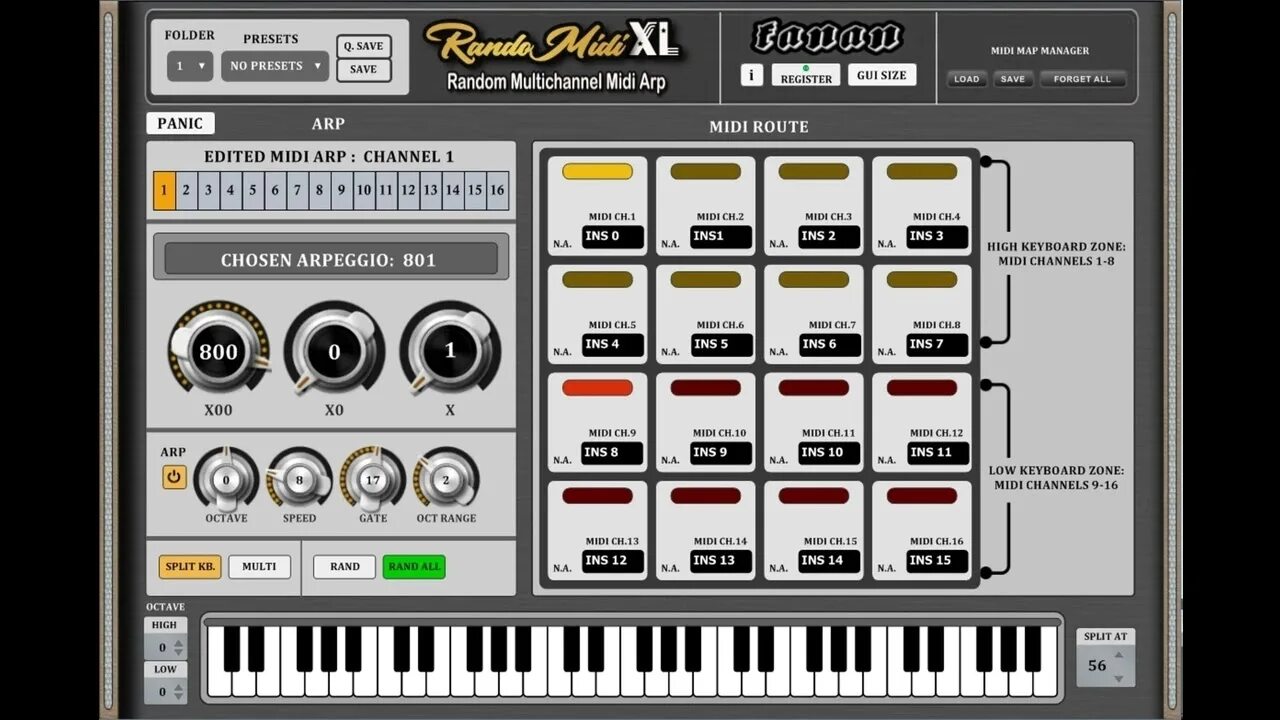Toggle the MIDI CH.12 LED indicator
Screen dimensions: 1280x720
tap(921, 387)
